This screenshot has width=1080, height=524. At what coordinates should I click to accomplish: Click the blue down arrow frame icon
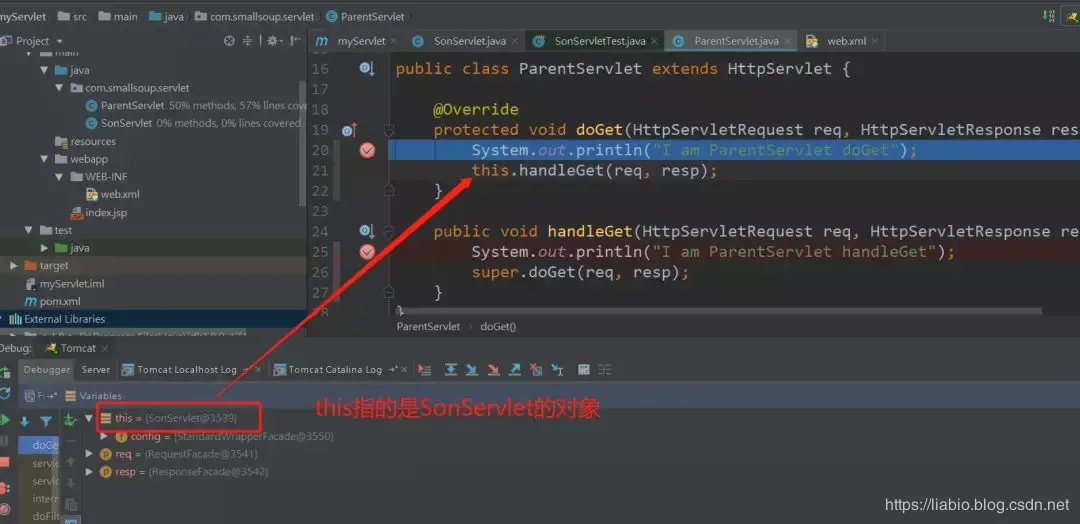coord(25,421)
